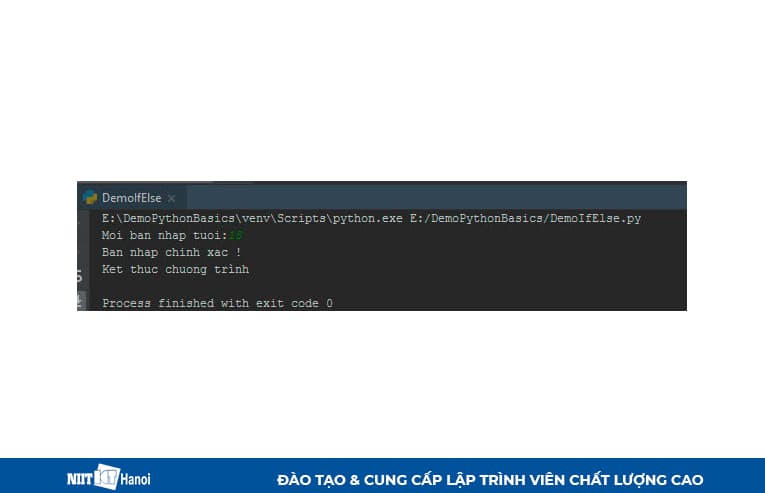The height and width of the screenshot is (493, 765).
Task: Click empty tab bar area right of DemoIfElse
Action: click(436, 198)
